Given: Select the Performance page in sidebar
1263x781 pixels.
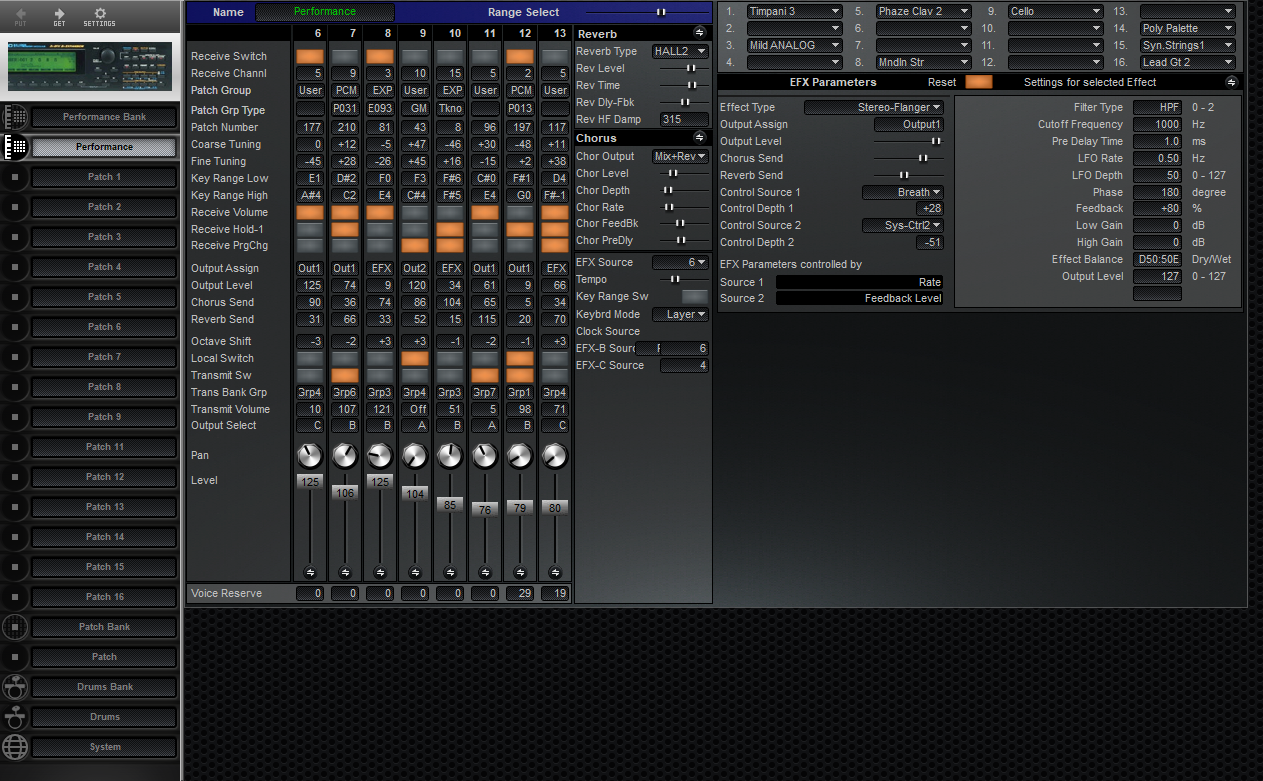Looking at the screenshot, I should pos(105,147).
